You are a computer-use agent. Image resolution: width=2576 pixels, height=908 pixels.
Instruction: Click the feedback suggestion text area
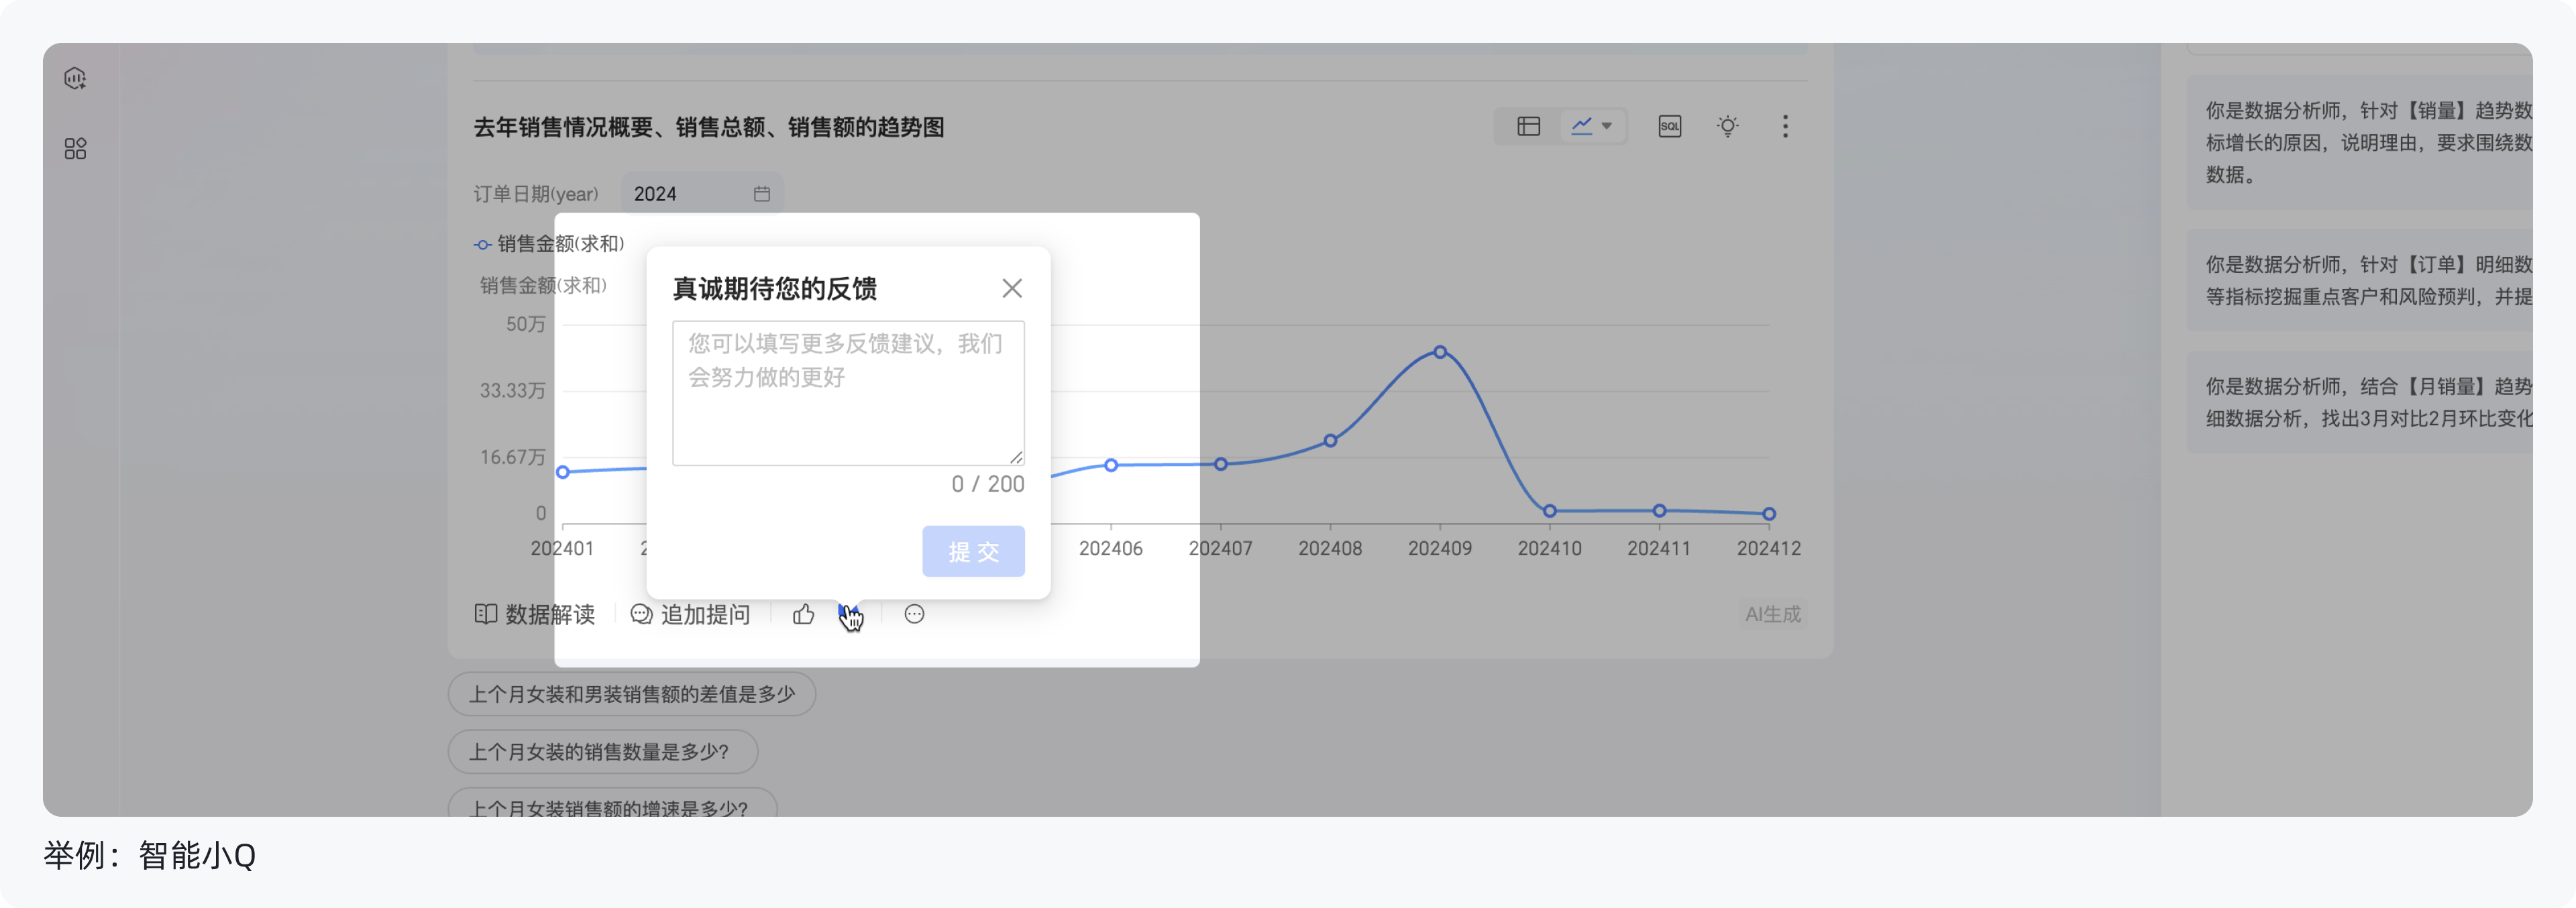point(848,392)
